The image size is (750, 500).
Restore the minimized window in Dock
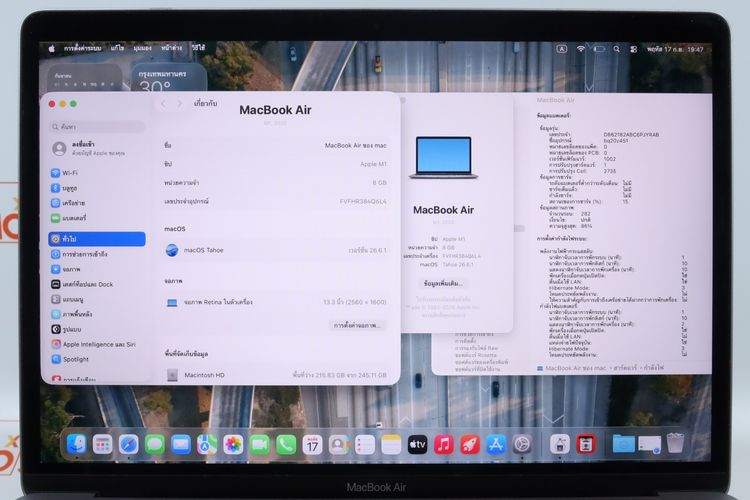(649, 445)
